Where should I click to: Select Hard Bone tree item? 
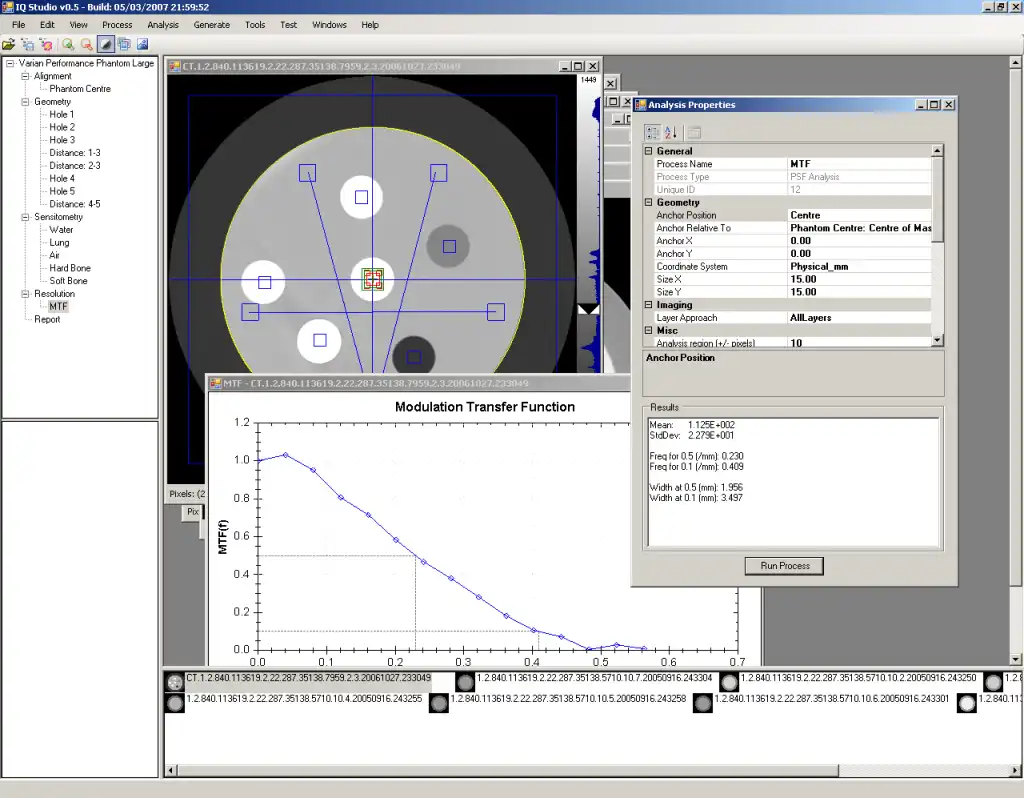70,268
